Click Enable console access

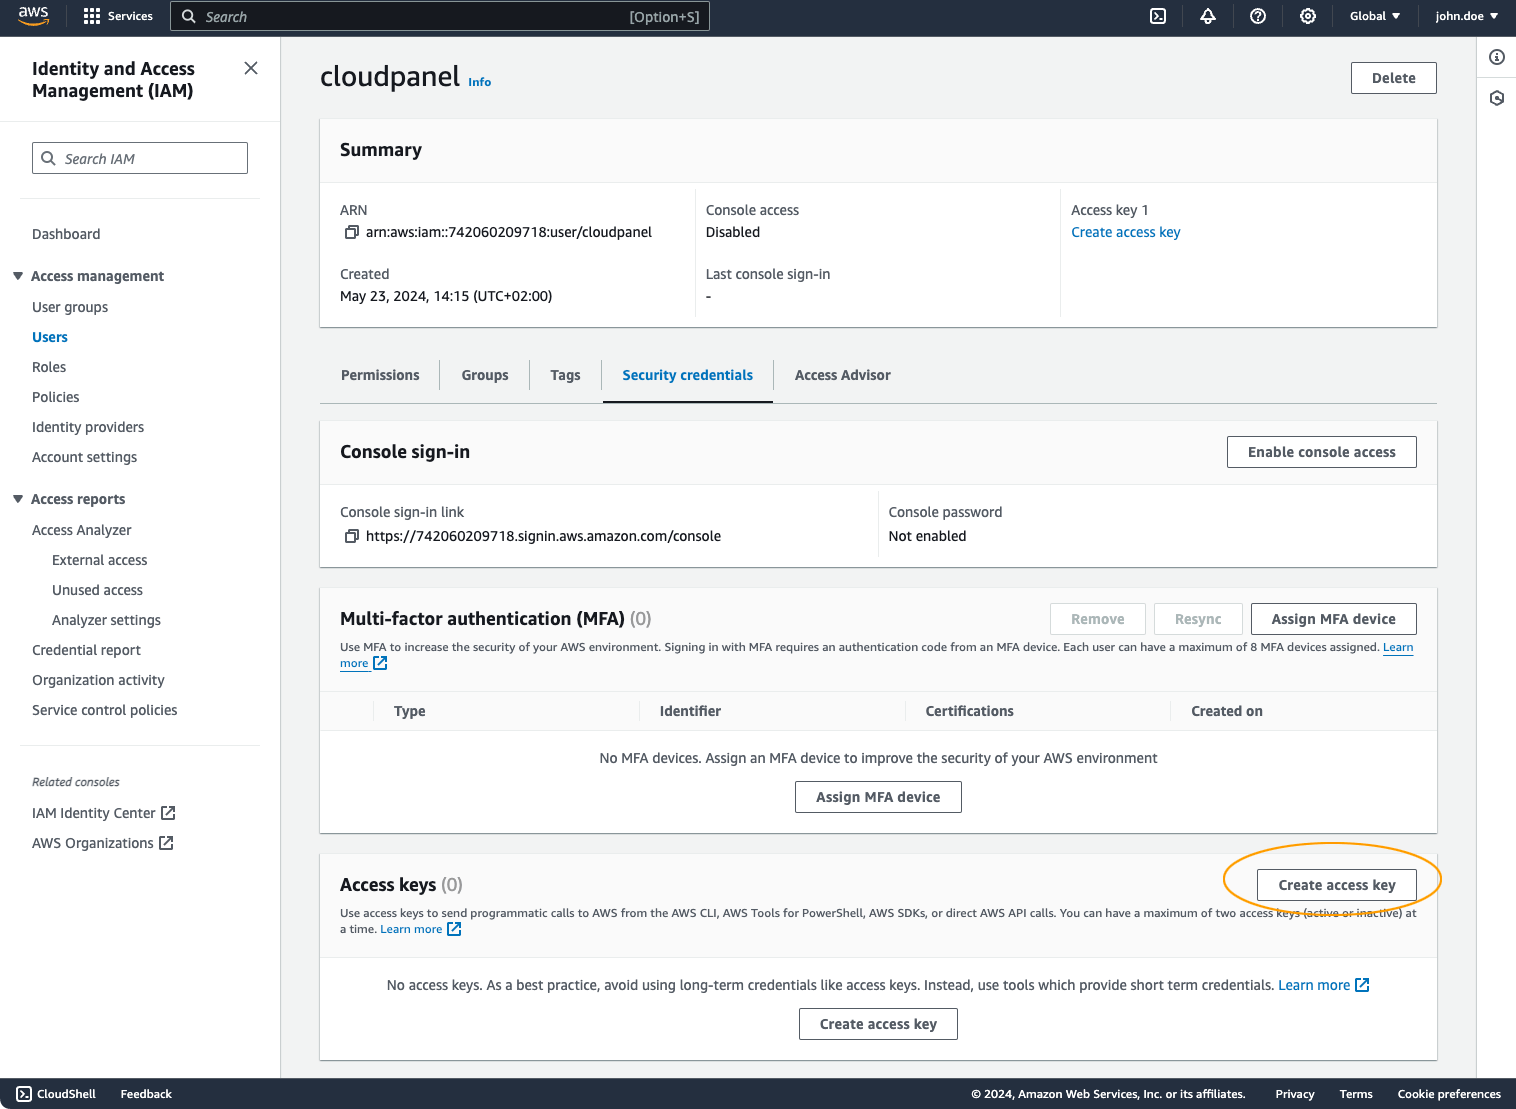point(1321,452)
